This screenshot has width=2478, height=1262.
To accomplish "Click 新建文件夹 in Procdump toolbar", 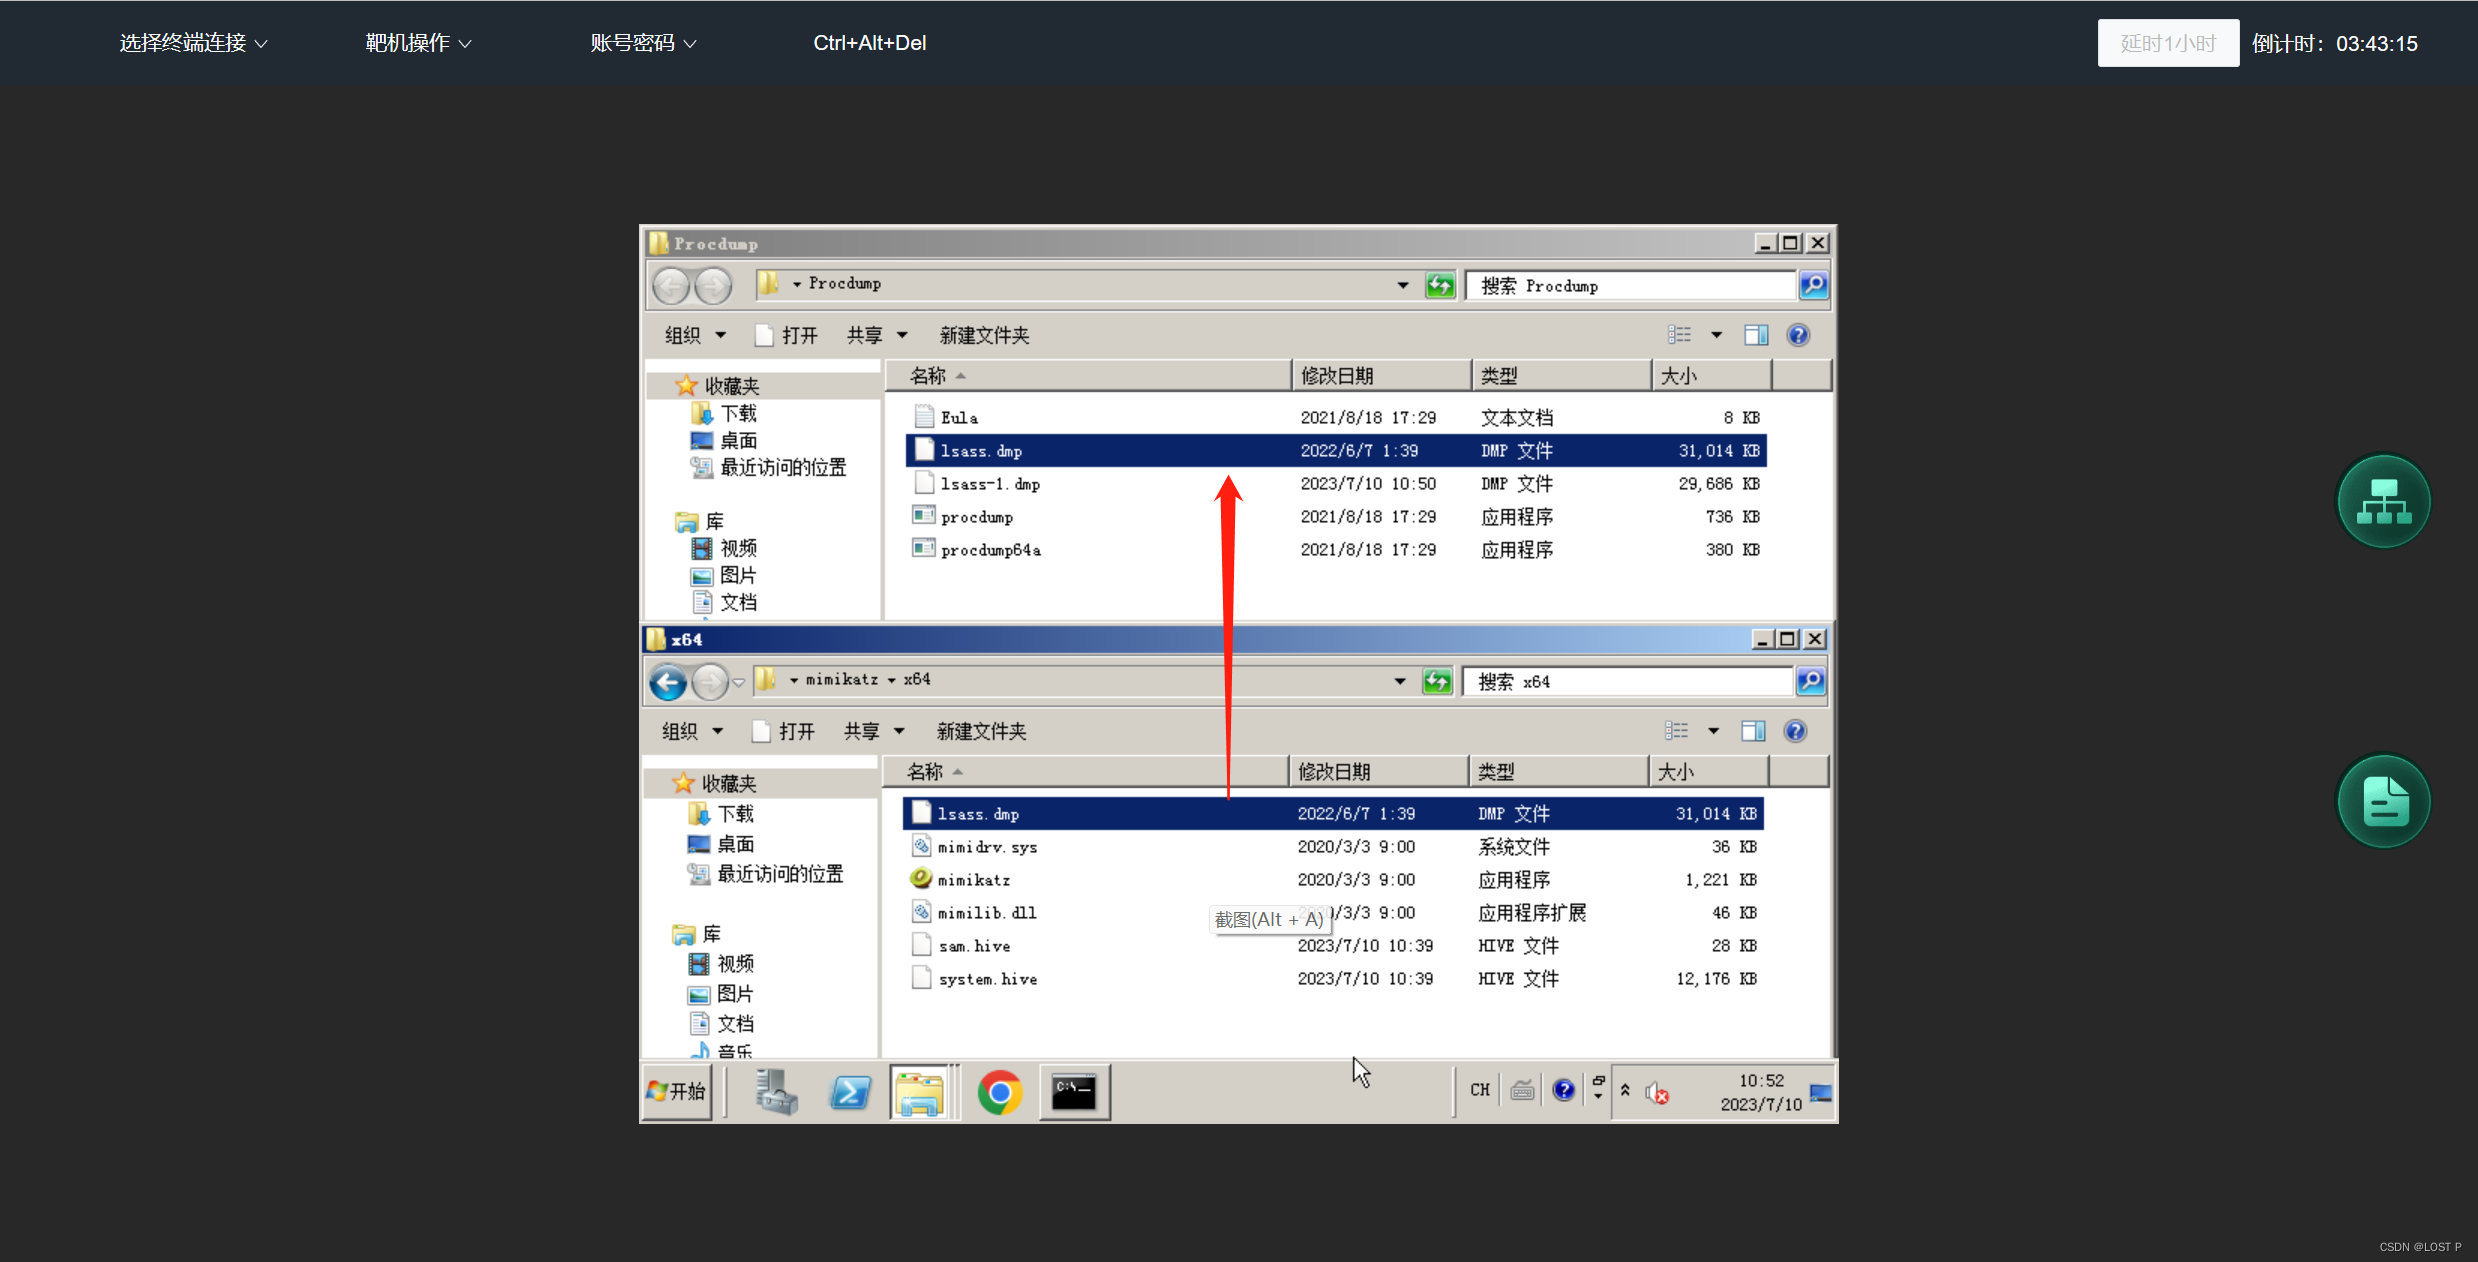I will [x=984, y=335].
